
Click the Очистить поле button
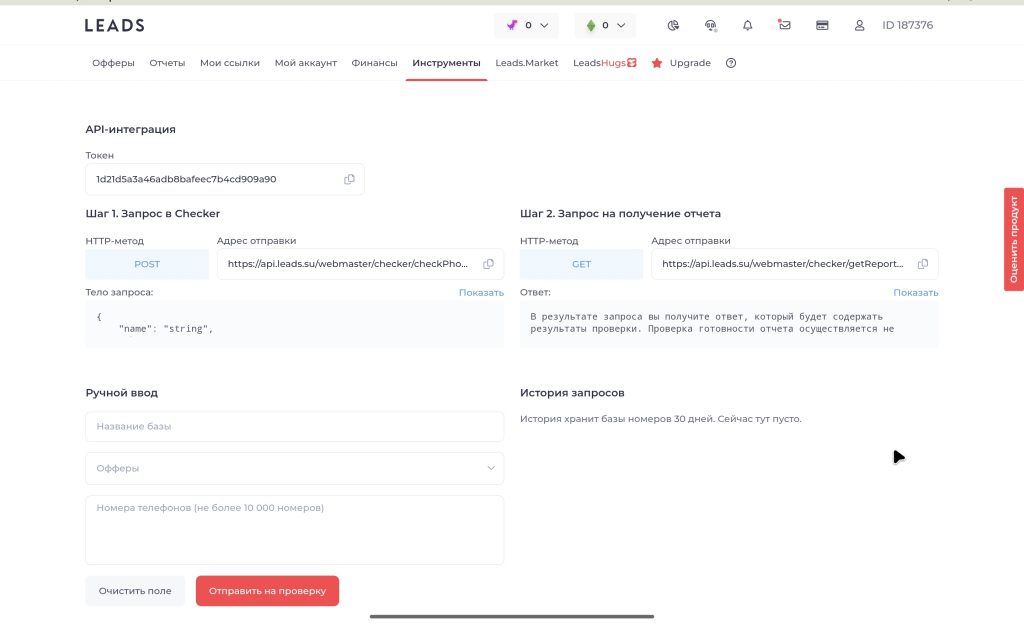tap(135, 591)
